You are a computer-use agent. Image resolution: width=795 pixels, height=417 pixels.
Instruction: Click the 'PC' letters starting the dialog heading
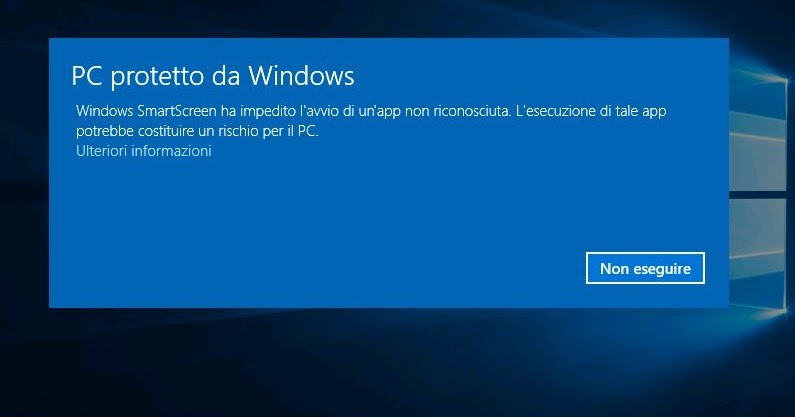tap(87, 76)
